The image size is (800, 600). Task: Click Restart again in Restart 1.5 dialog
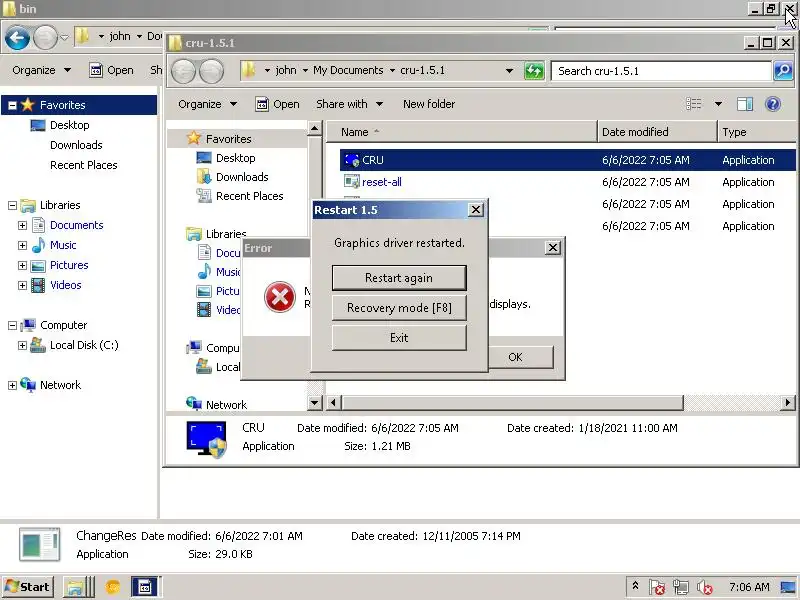(x=399, y=278)
